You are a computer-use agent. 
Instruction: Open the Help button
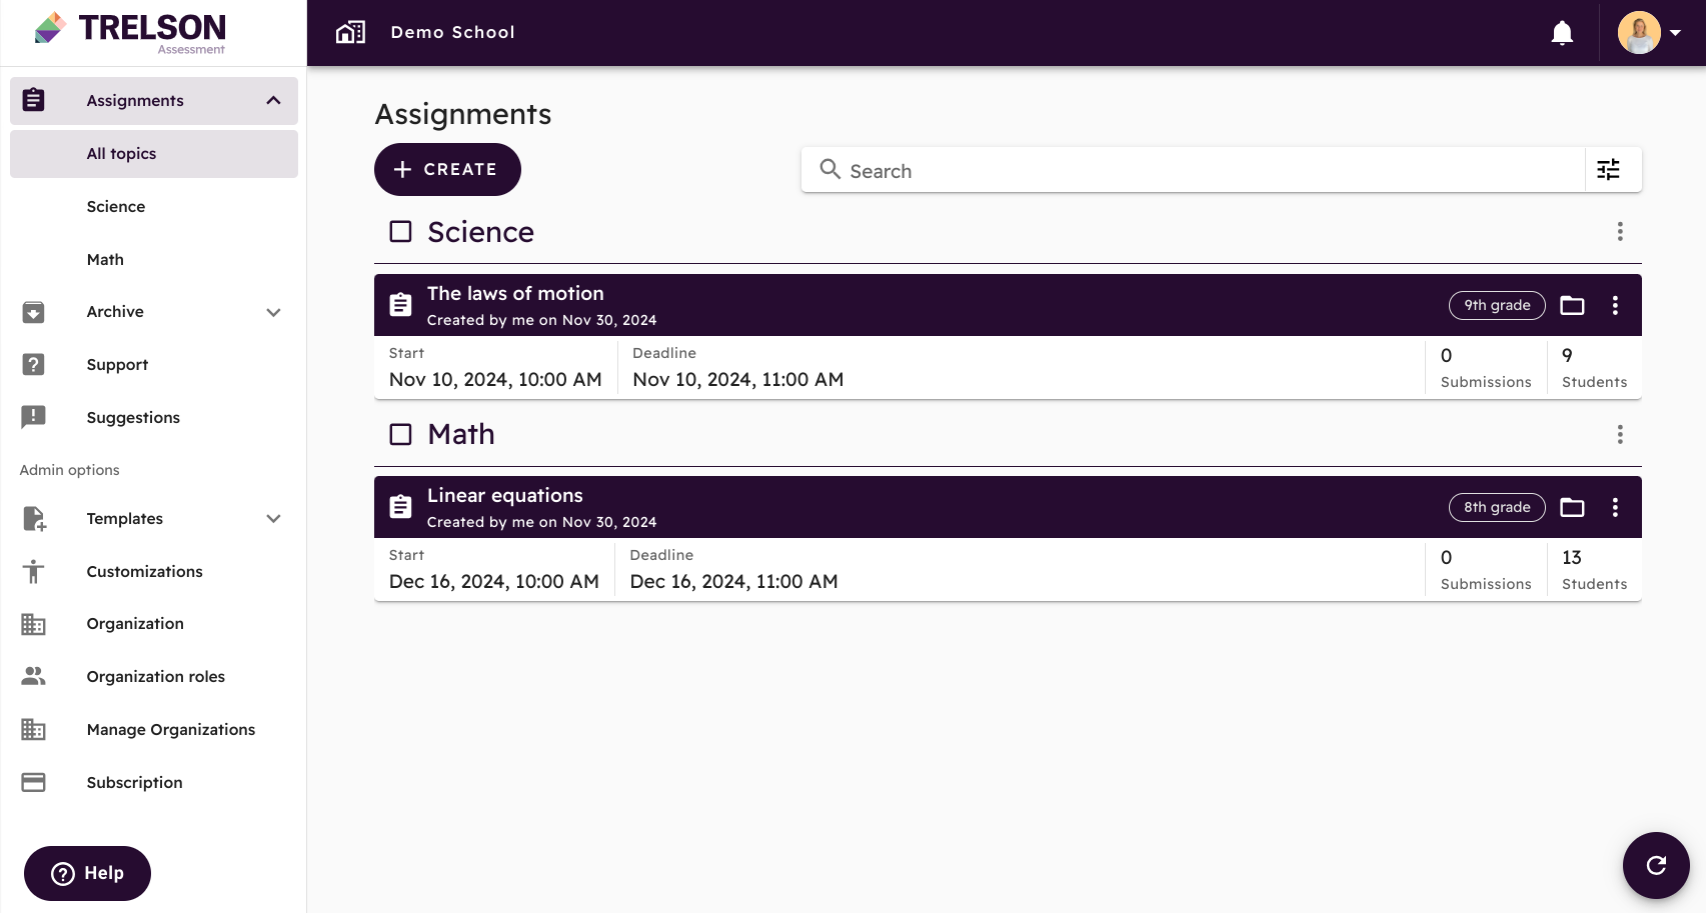87,874
